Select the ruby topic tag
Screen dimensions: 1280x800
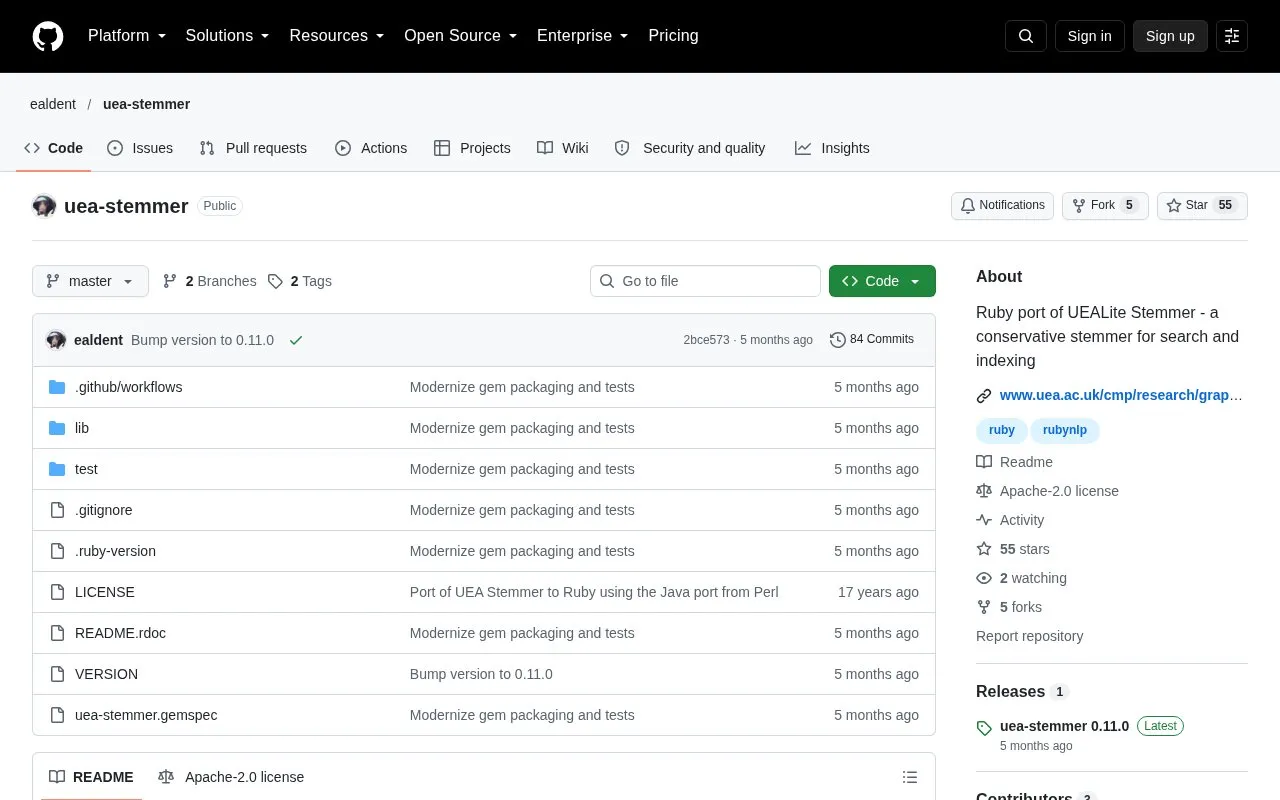pyautogui.click(x=1002, y=430)
